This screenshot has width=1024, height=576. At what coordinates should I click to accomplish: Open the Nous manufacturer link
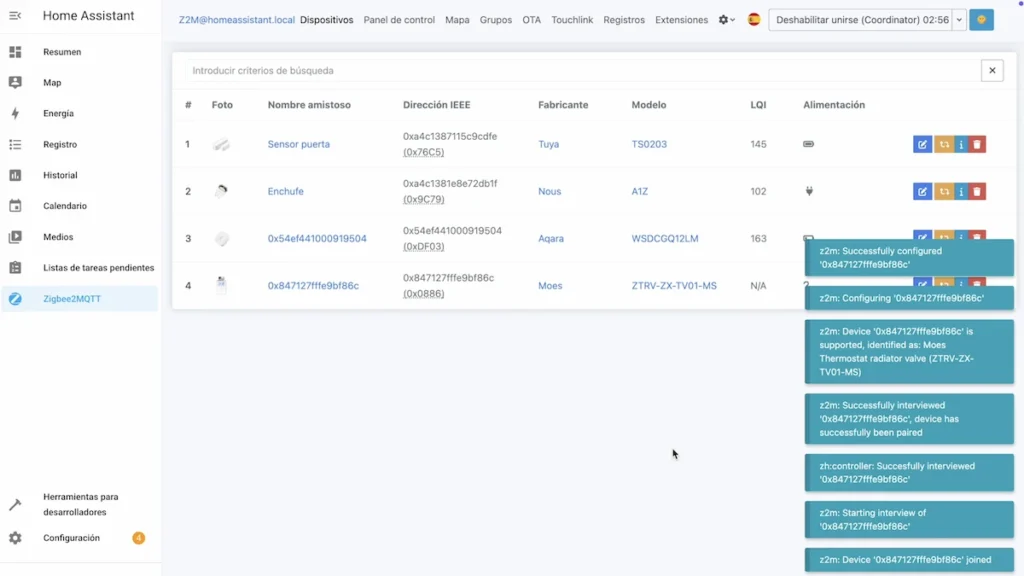tap(549, 191)
